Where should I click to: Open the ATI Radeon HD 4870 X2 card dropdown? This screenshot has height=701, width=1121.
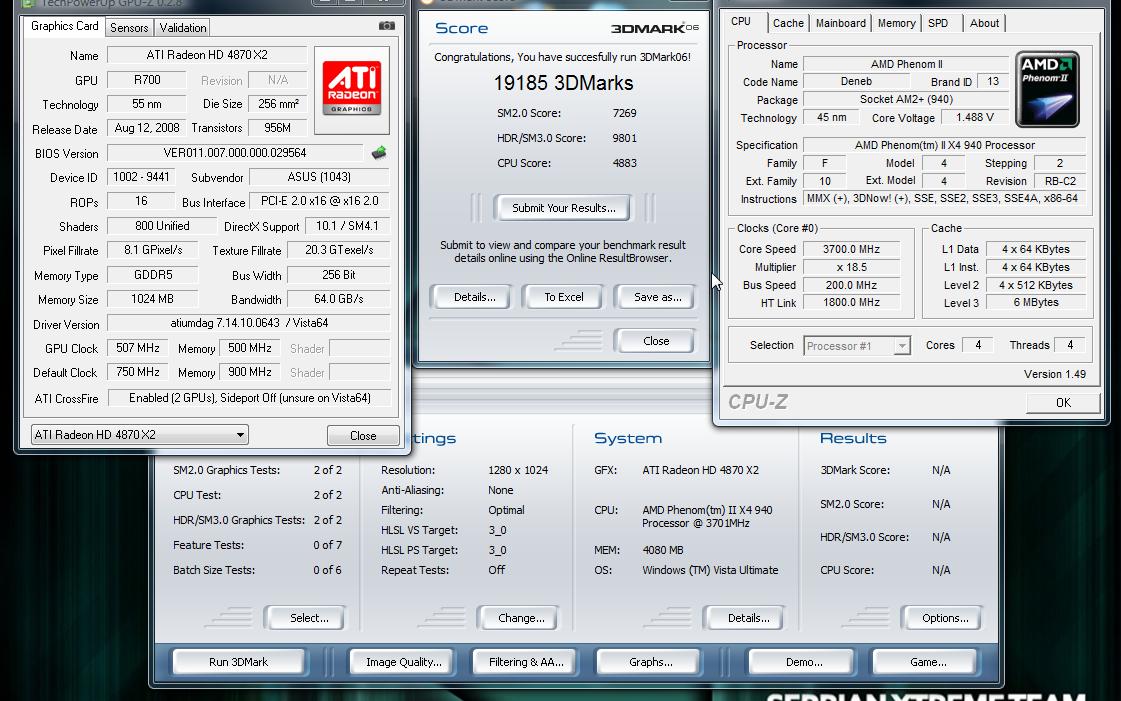click(x=139, y=434)
